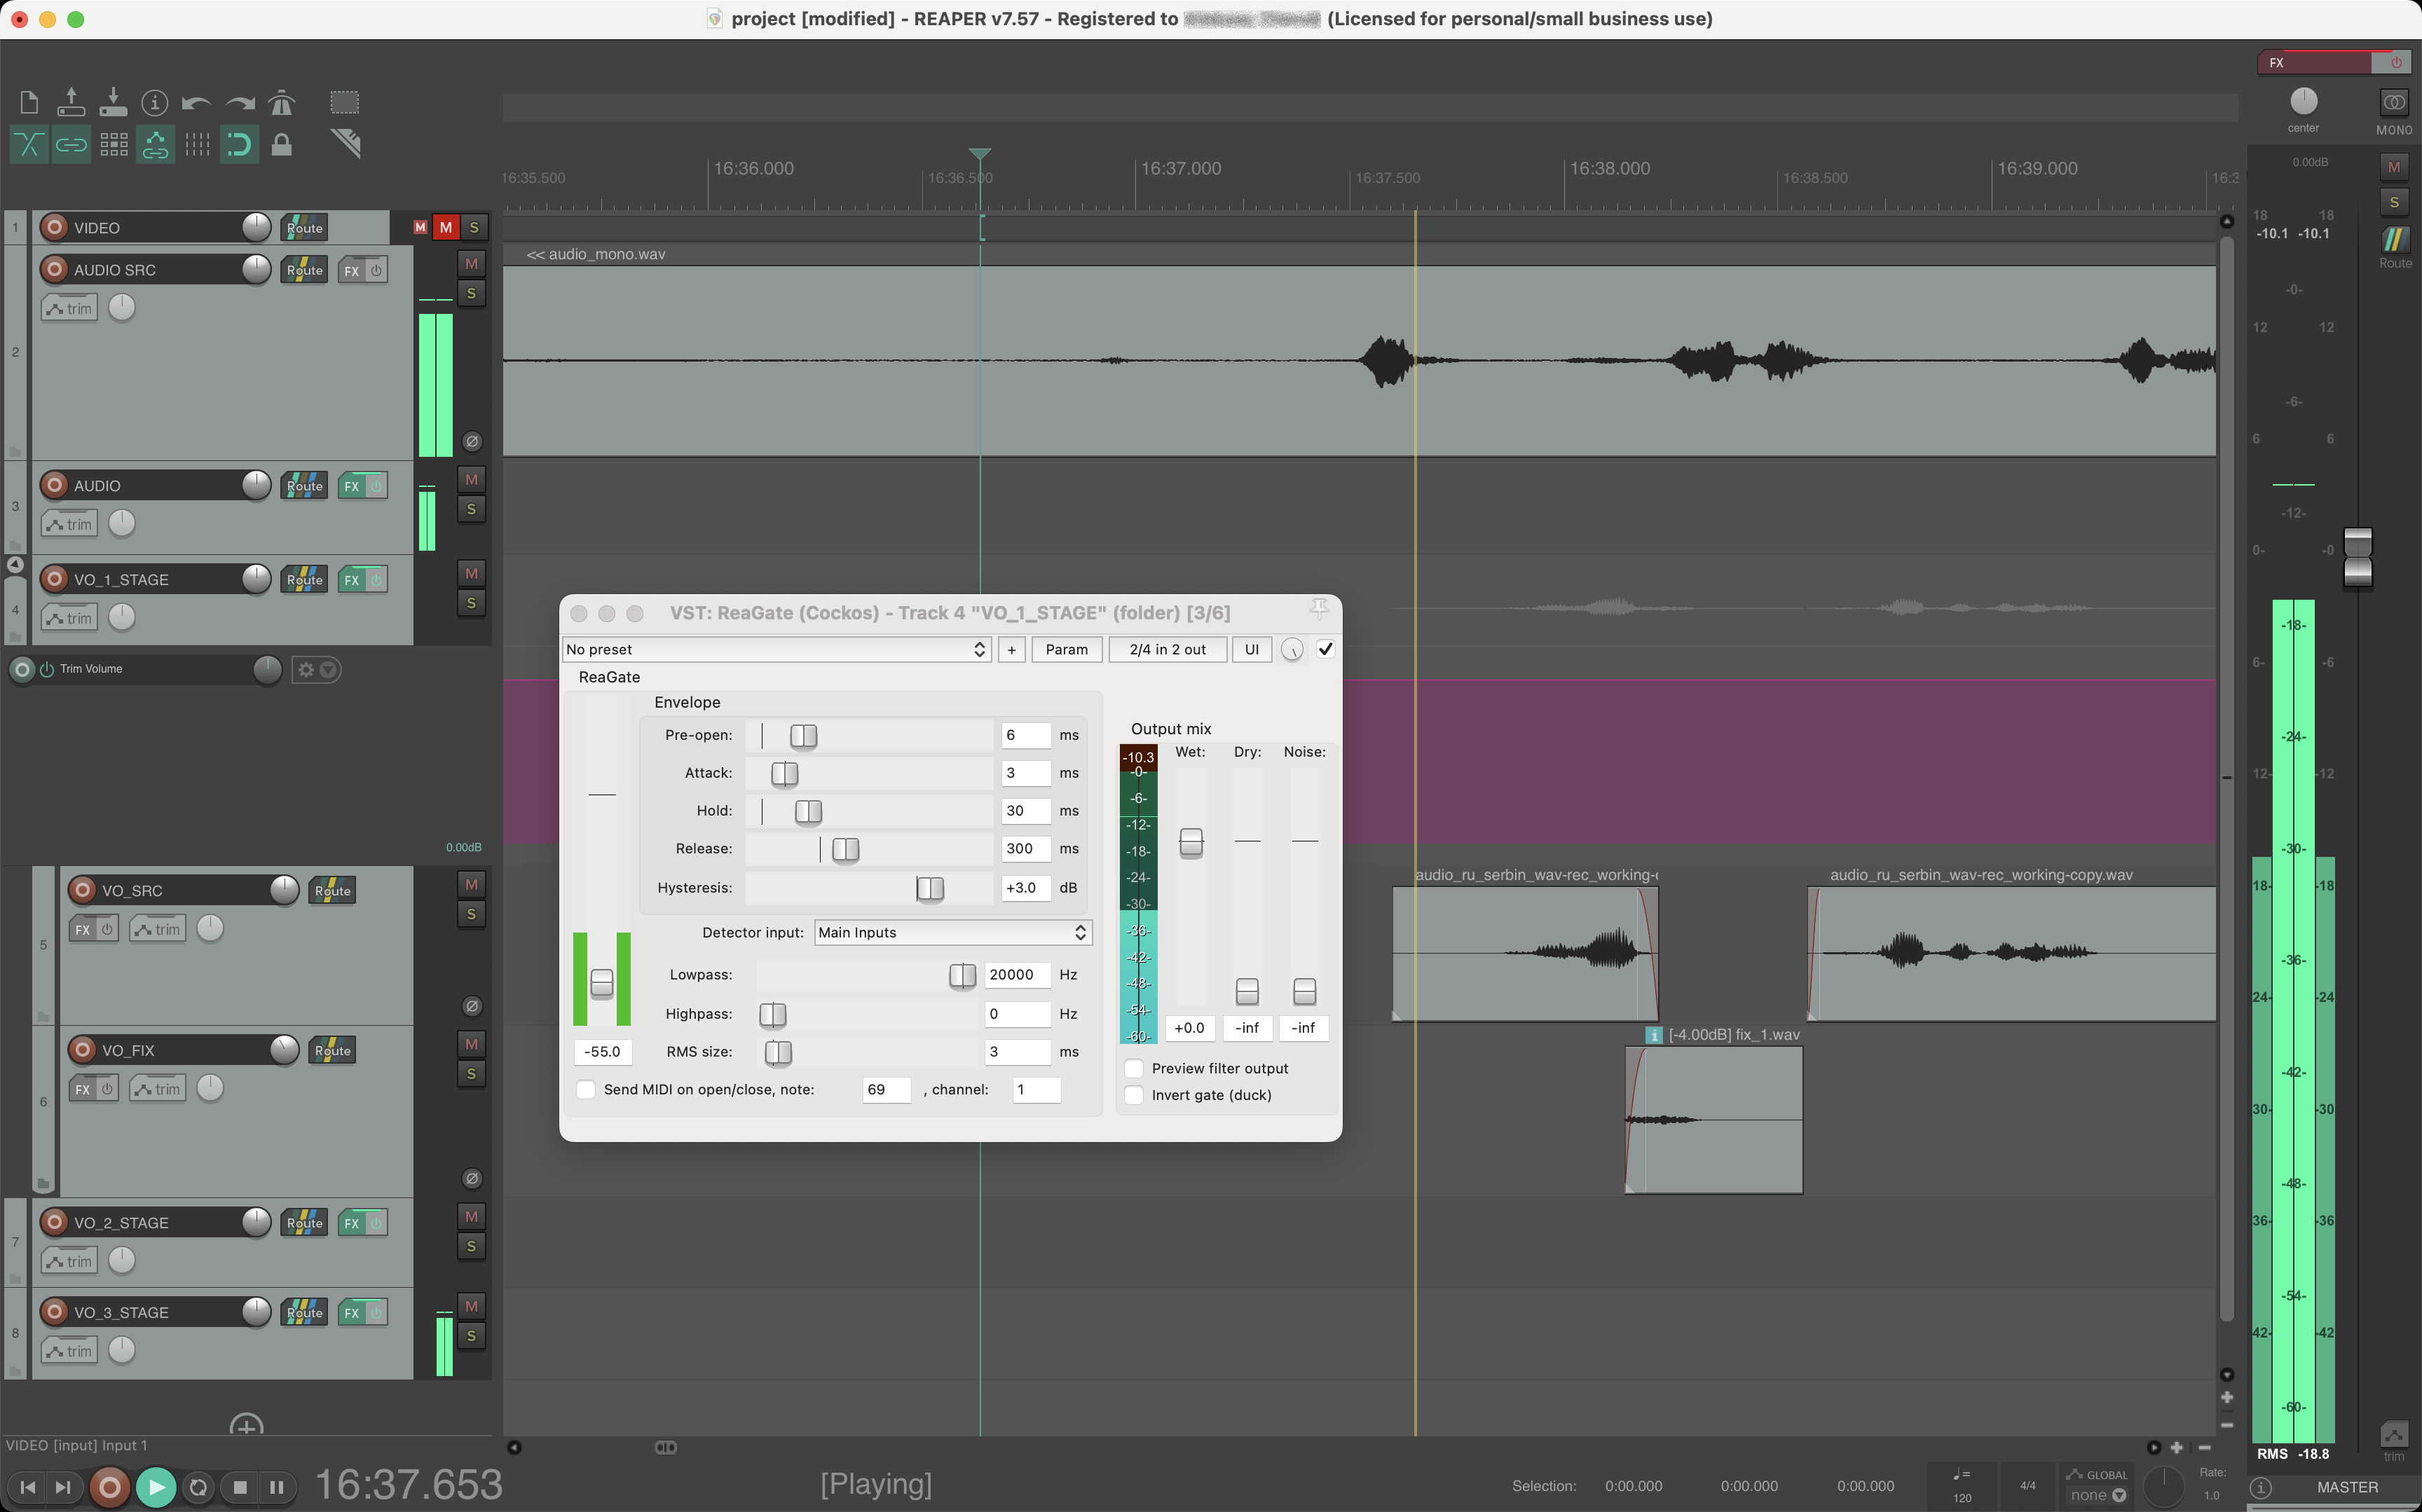Open Detector input Main Inputs dropdown
Viewport: 2422px width, 1512px height.
[952, 932]
